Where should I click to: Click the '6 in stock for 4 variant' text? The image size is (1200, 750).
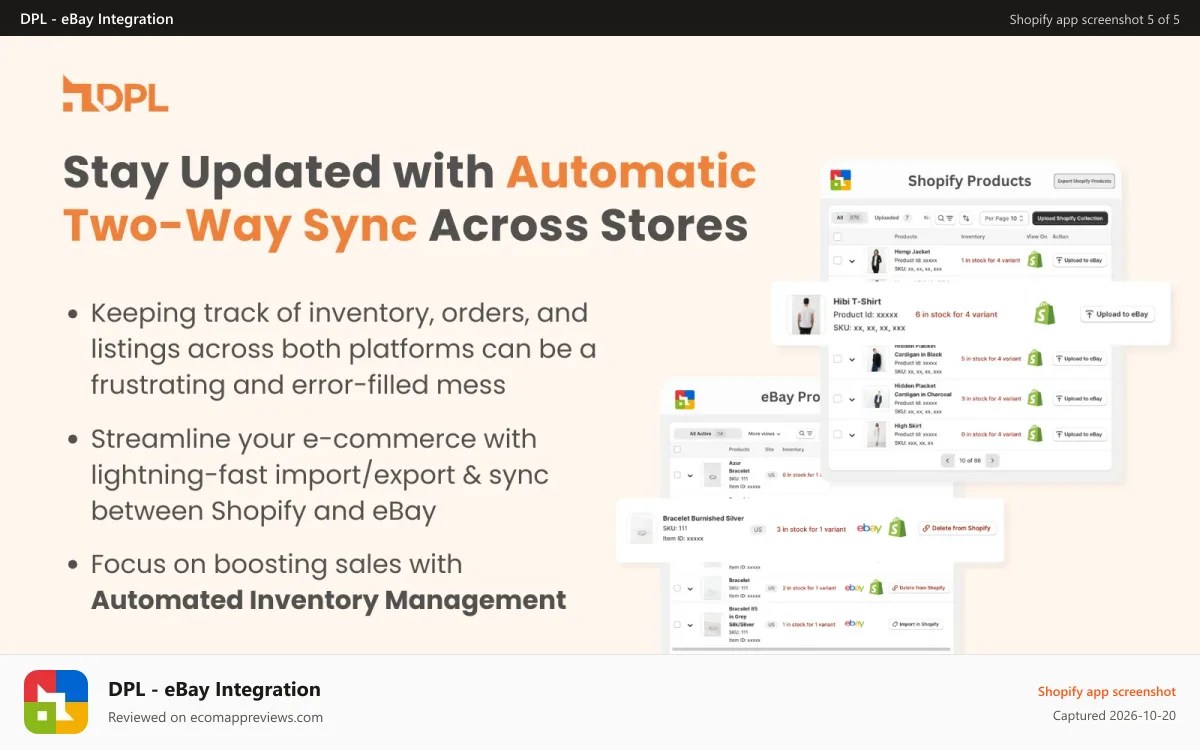coord(956,314)
